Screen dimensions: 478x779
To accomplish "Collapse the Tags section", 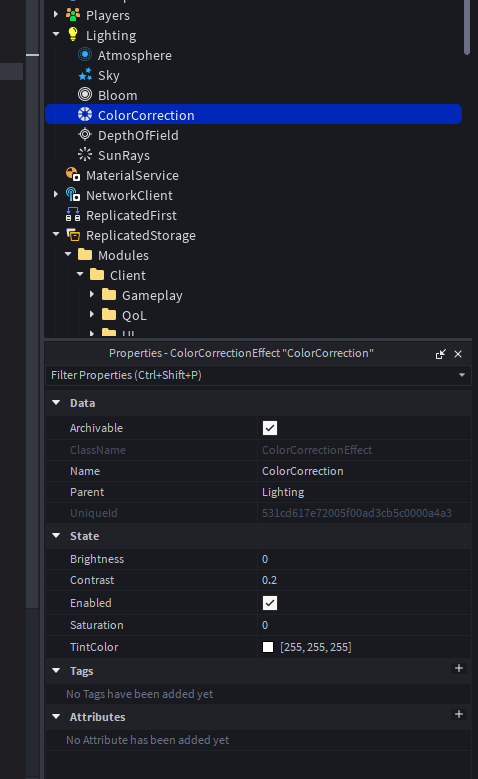I will coord(56,671).
